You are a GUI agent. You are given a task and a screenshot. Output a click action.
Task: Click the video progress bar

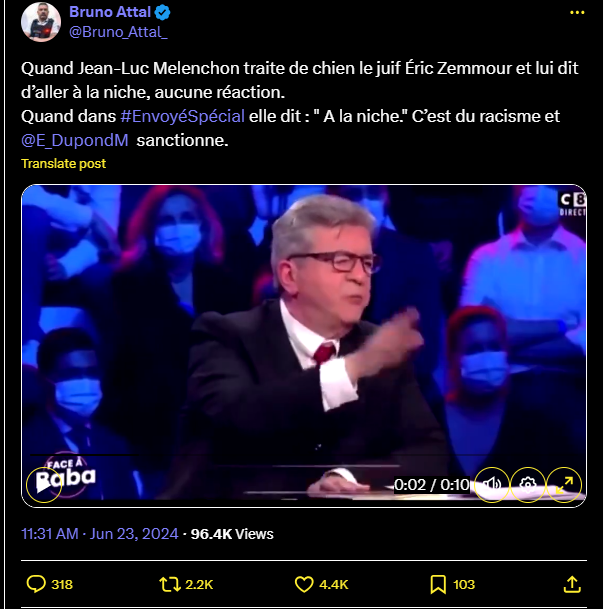(x=304, y=455)
